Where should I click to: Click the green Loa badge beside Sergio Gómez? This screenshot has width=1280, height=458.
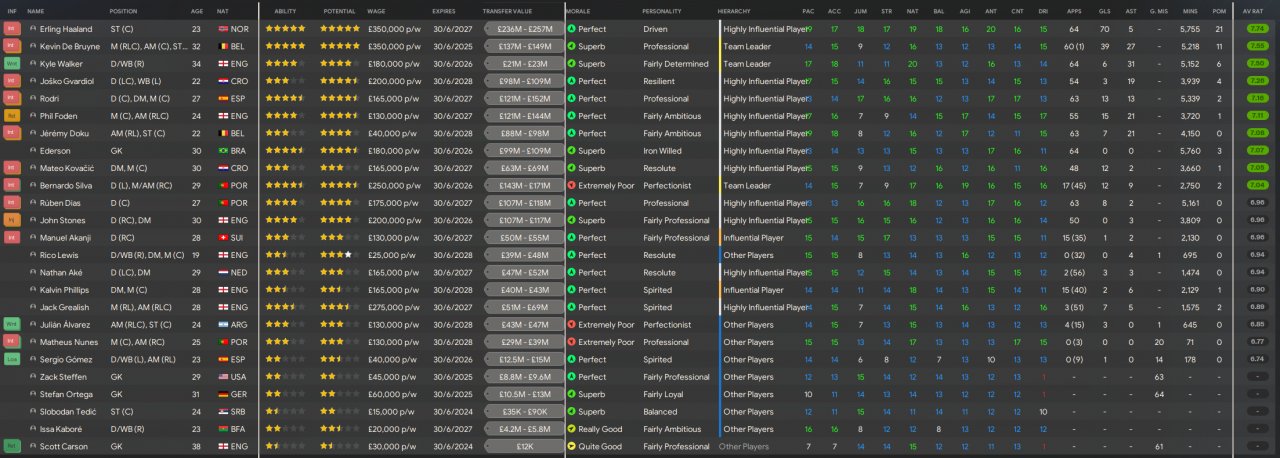click(12, 359)
